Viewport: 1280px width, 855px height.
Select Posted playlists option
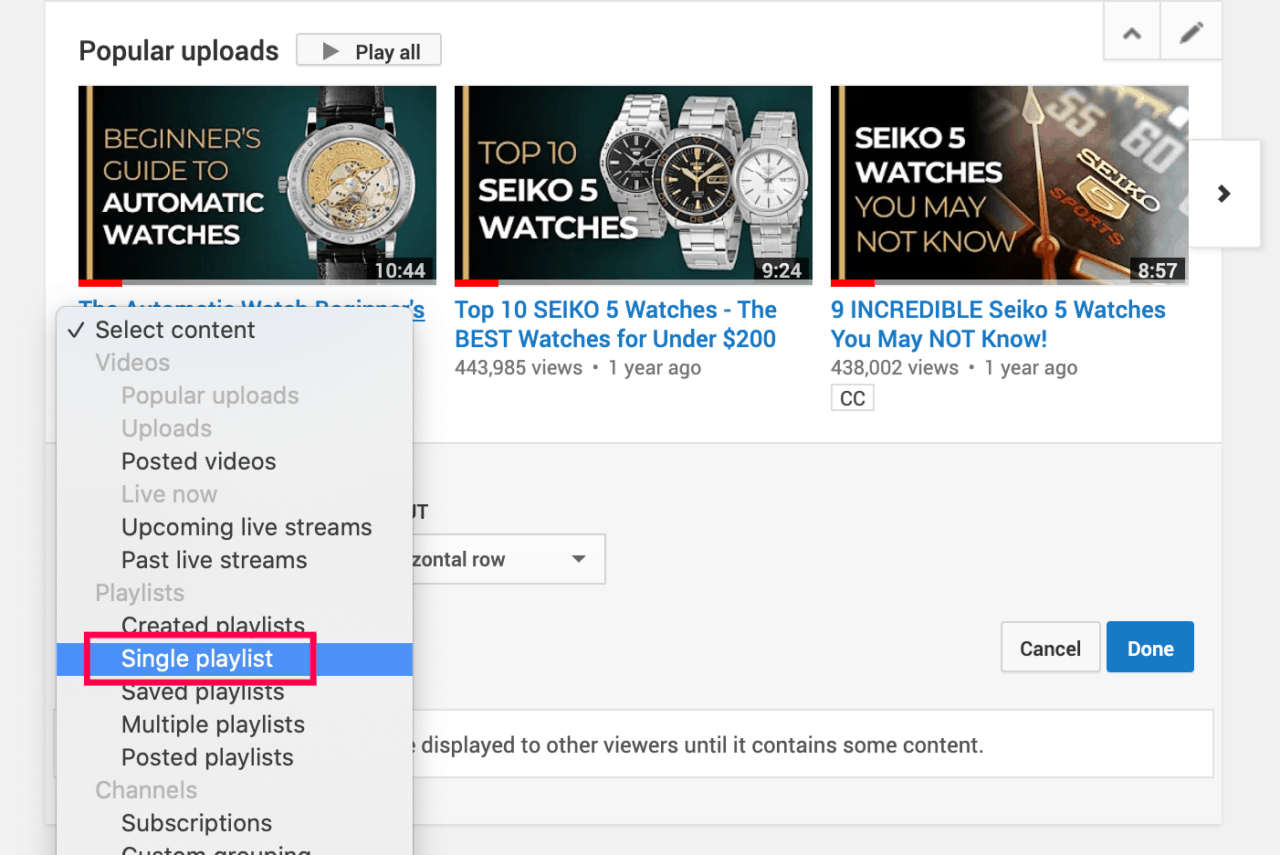[x=234, y=757]
